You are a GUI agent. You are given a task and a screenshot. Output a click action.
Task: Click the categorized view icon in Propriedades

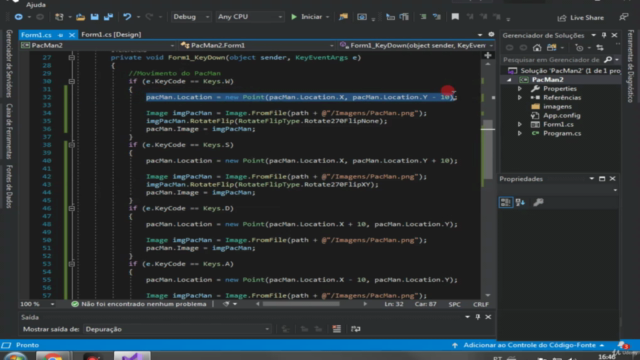[x=506, y=202]
